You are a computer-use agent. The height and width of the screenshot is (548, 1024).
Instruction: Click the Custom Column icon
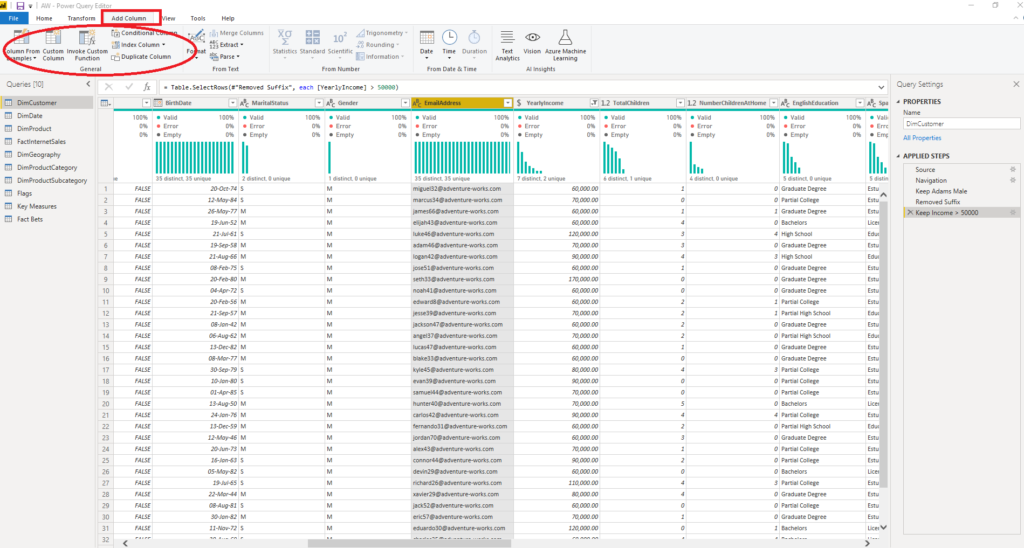pyautogui.click(x=53, y=38)
